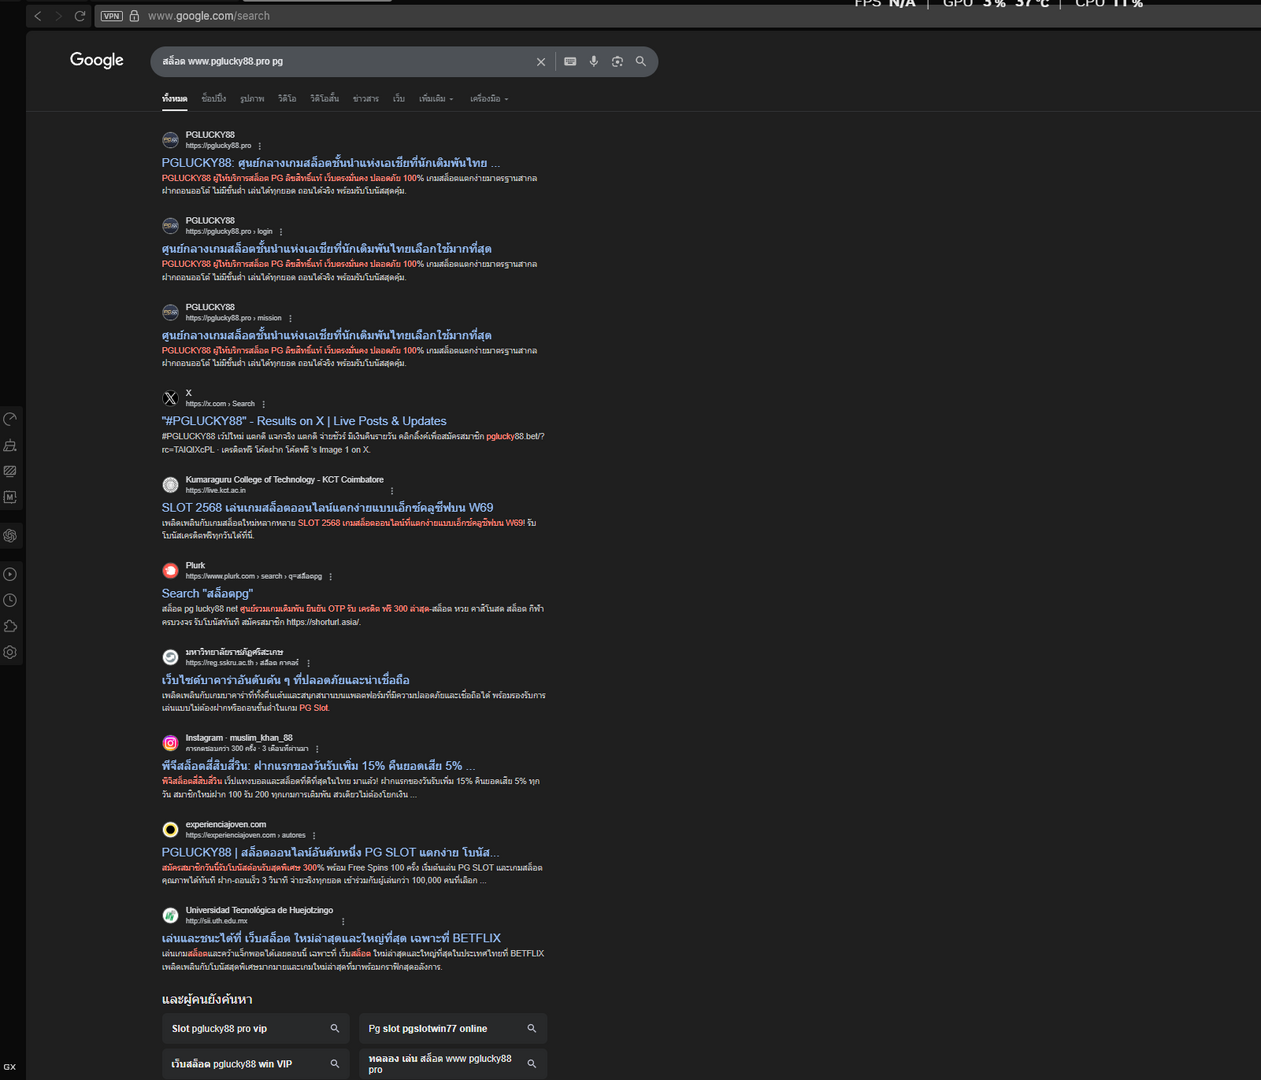Open three-dot menu beside x.com › Search
Image resolution: width=1261 pixels, height=1080 pixels.
pyautogui.click(x=264, y=404)
